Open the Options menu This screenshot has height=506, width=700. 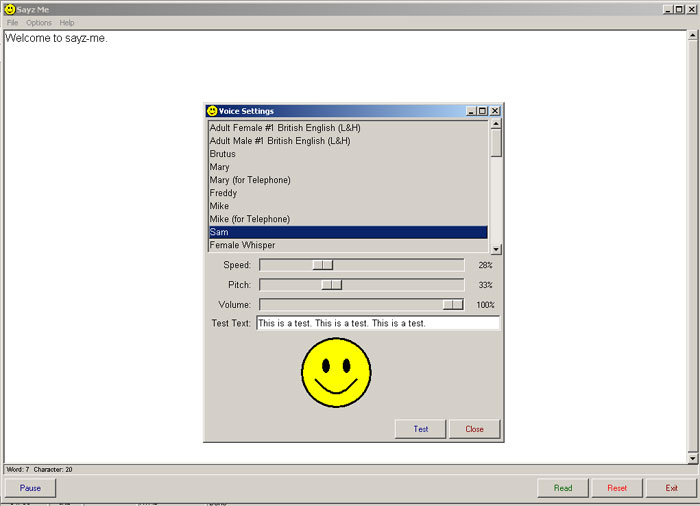tap(39, 22)
